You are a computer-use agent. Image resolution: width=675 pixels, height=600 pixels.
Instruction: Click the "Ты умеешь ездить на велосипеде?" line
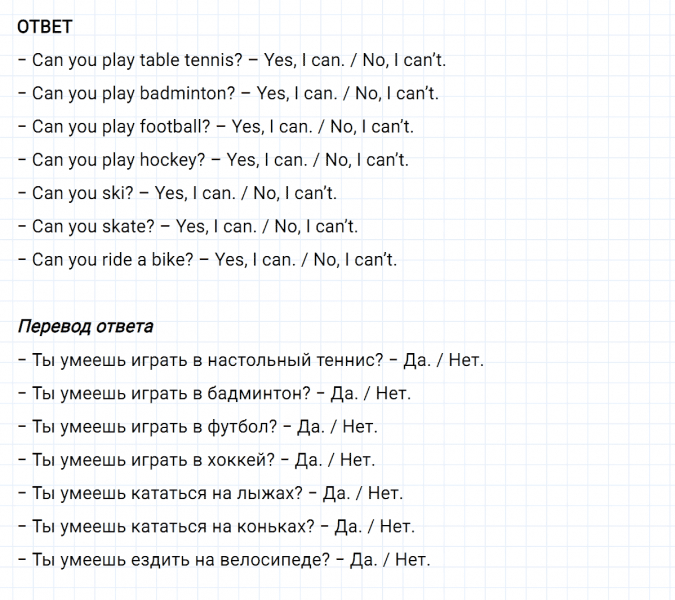[x=180, y=559]
